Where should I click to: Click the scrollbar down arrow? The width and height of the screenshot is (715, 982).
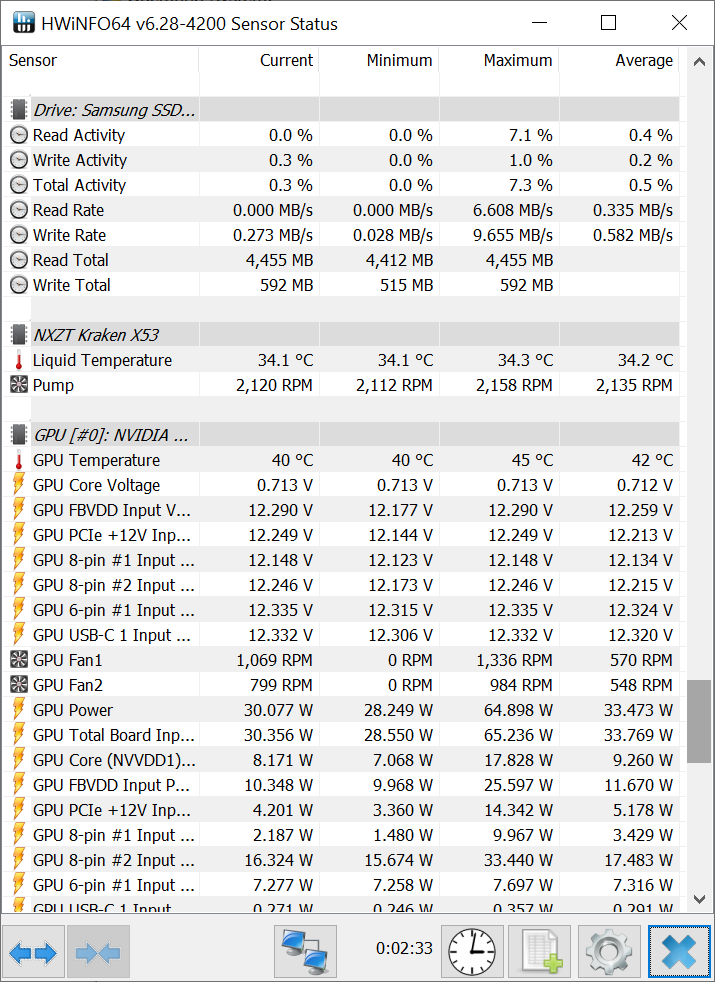[x=699, y=899]
